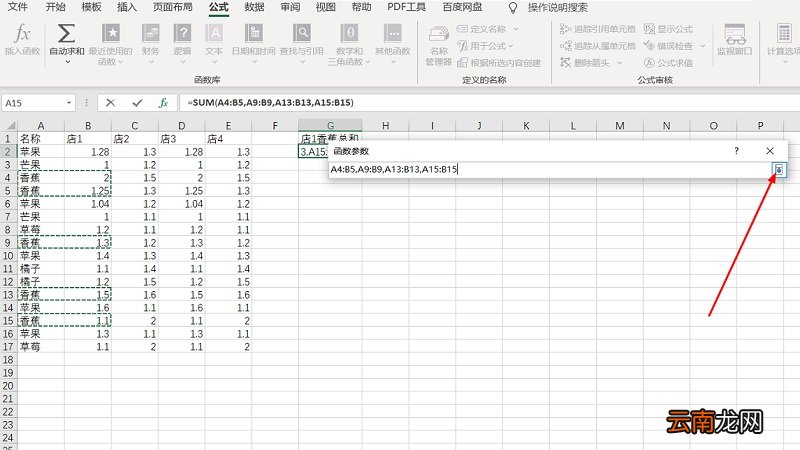
Task: Switch to the View tab
Action: click(x=325, y=7)
